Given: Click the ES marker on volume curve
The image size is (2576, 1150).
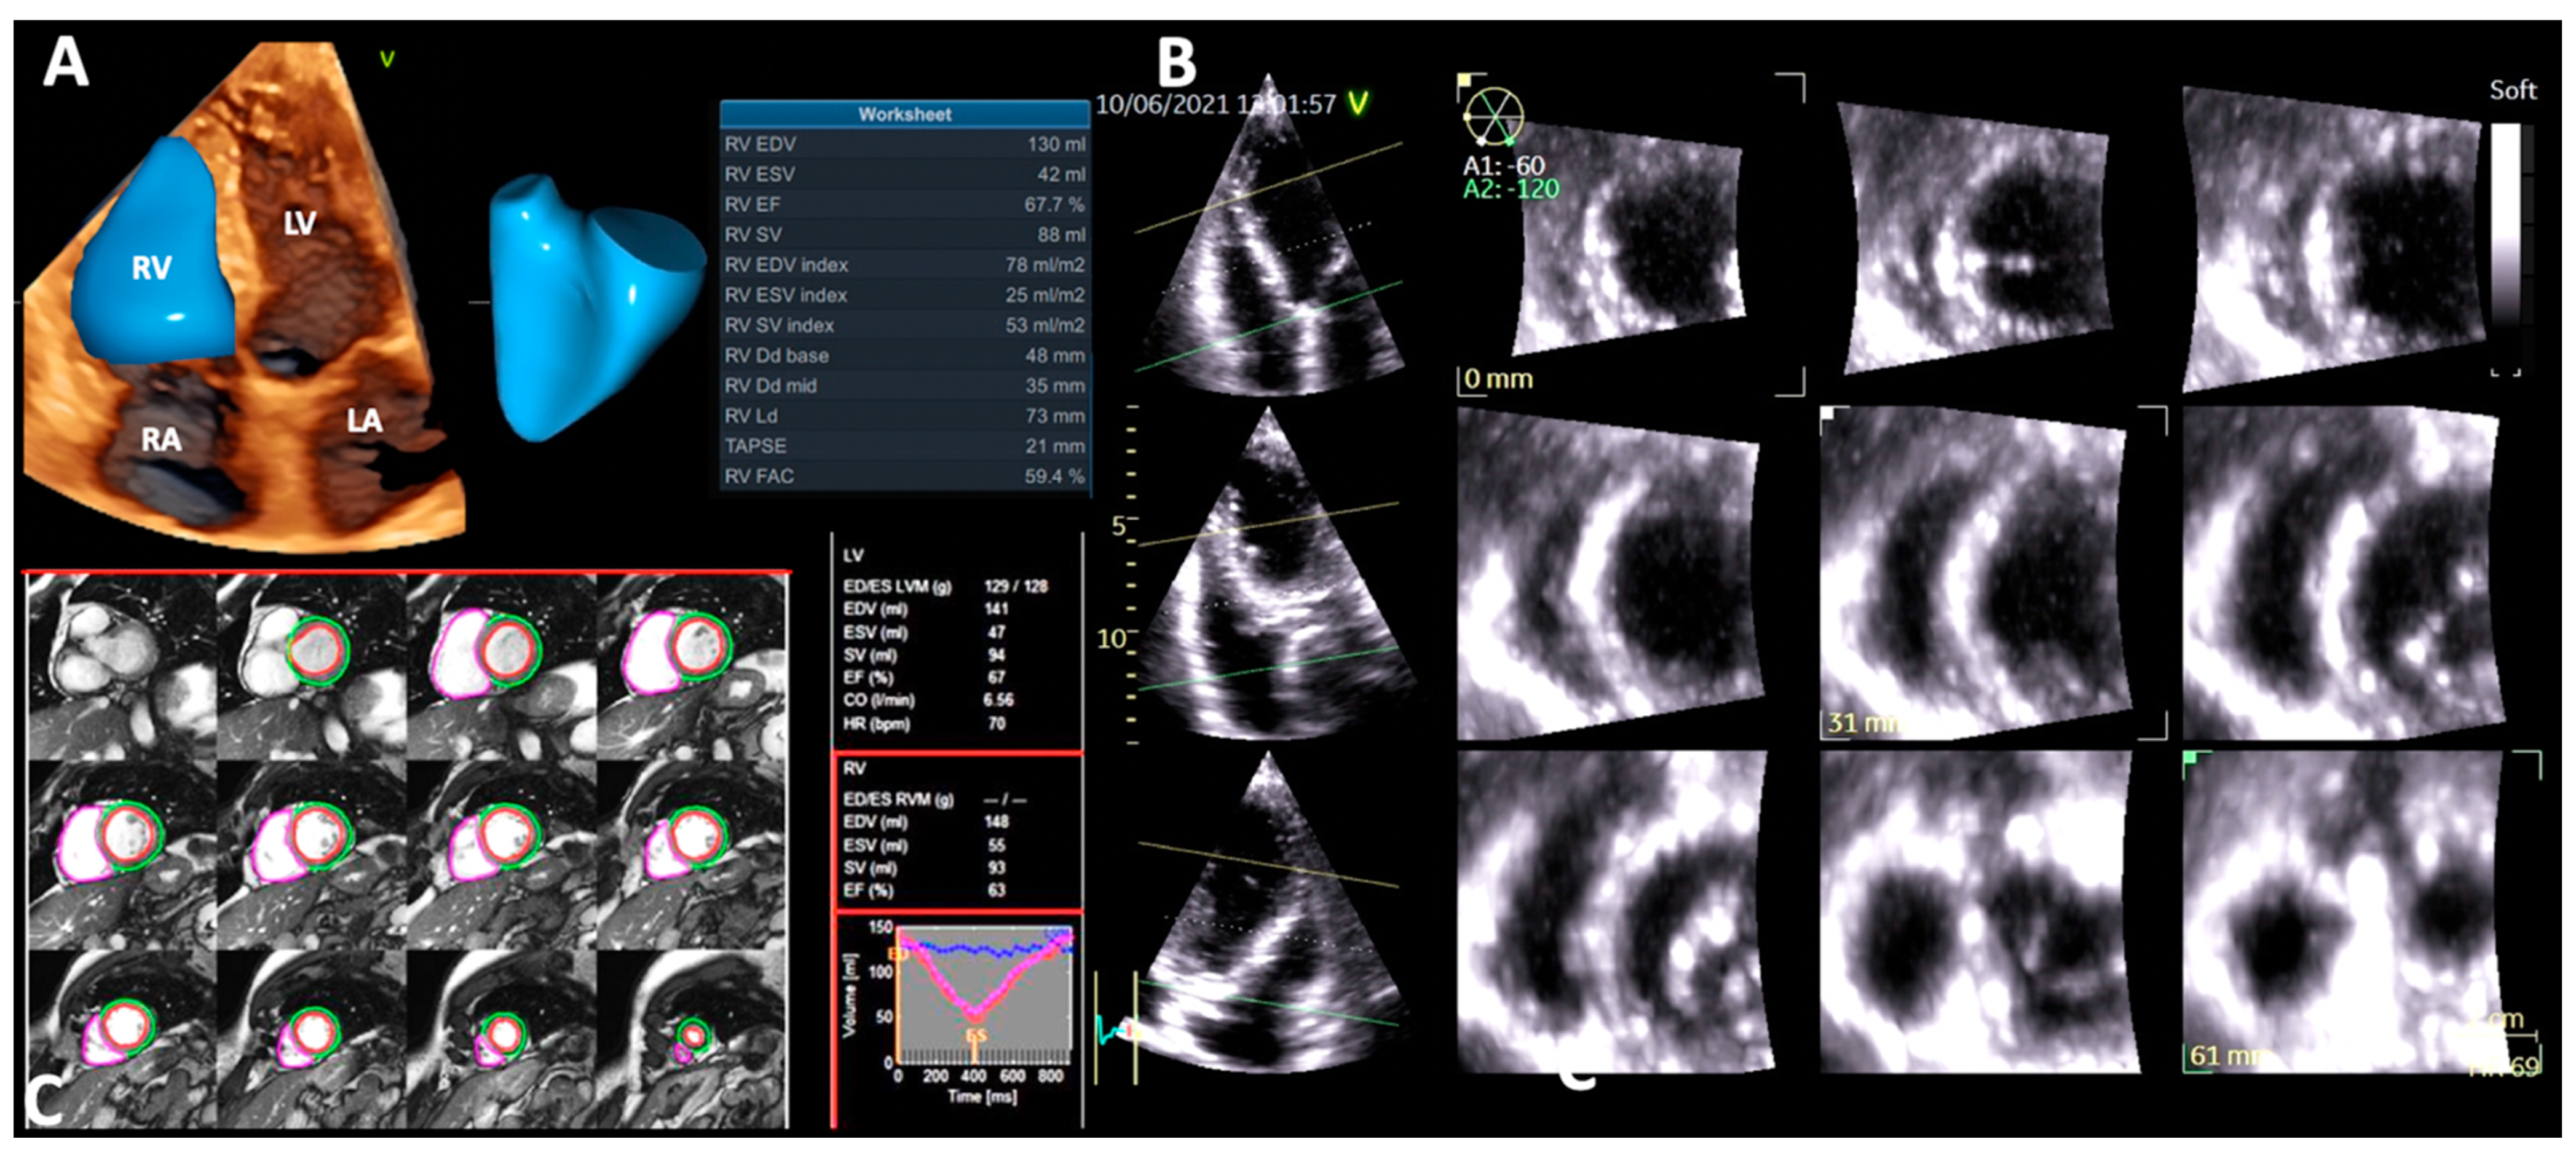Looking at the screenshot, I should (x=975, y=1036).
